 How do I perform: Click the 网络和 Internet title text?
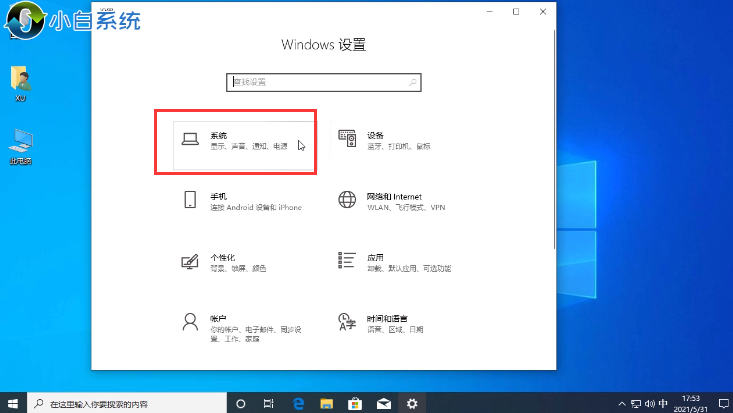tap(394, 196)
